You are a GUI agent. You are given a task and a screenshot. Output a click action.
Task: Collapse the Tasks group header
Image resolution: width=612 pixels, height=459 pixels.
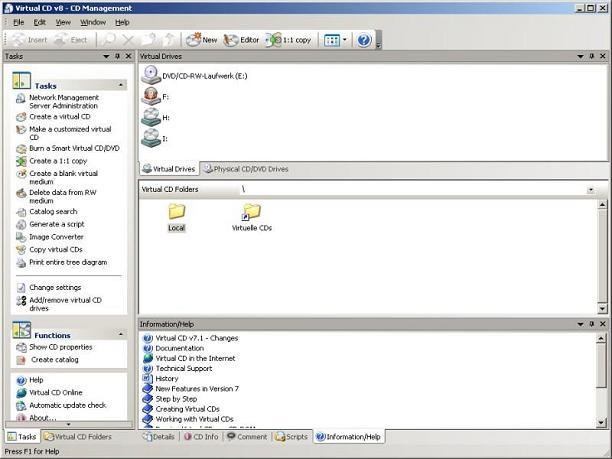121,85
